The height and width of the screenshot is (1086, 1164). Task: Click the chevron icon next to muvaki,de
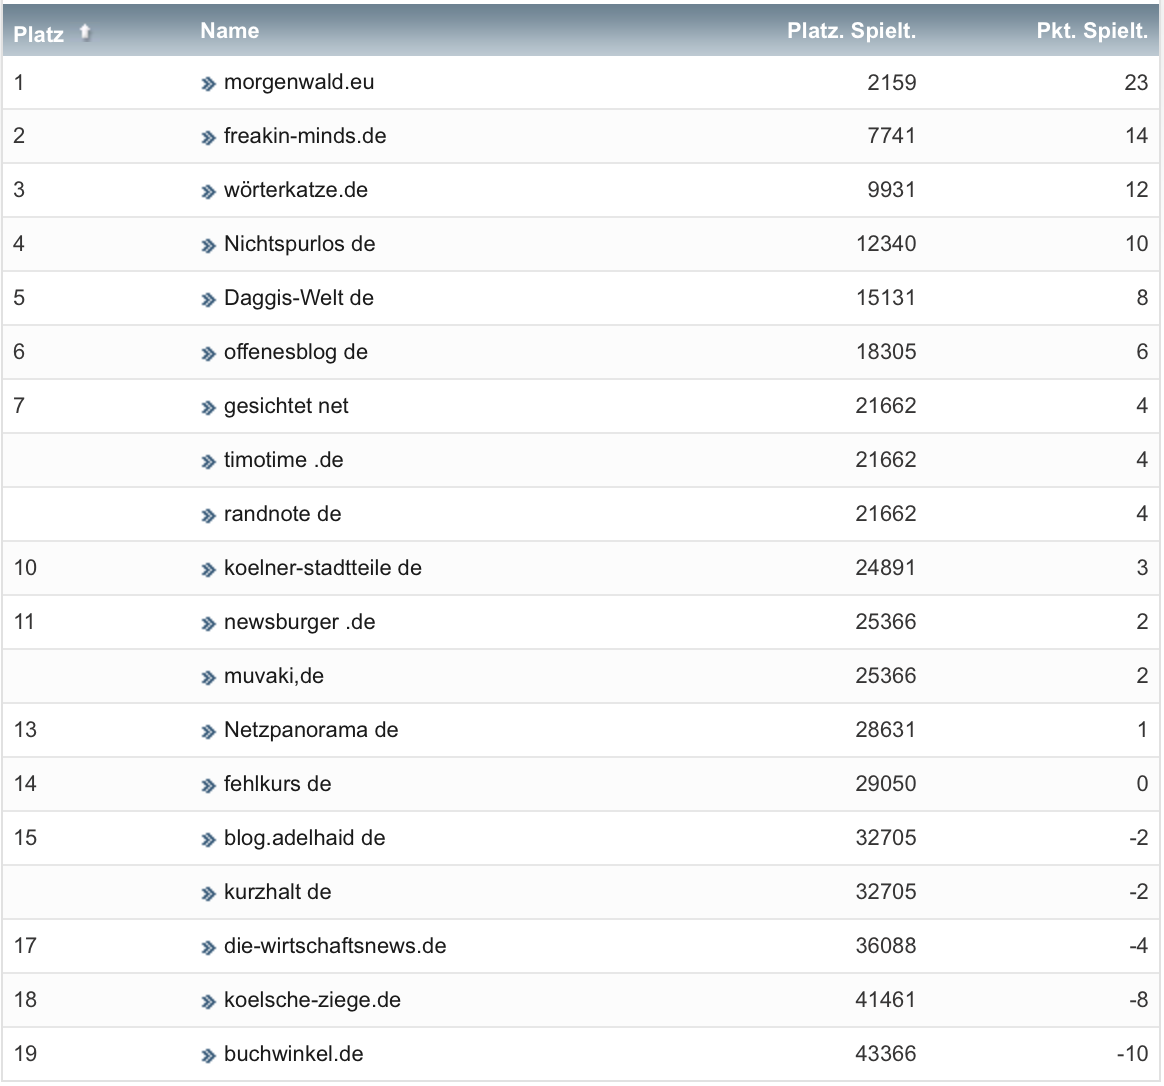click(208, 678)
